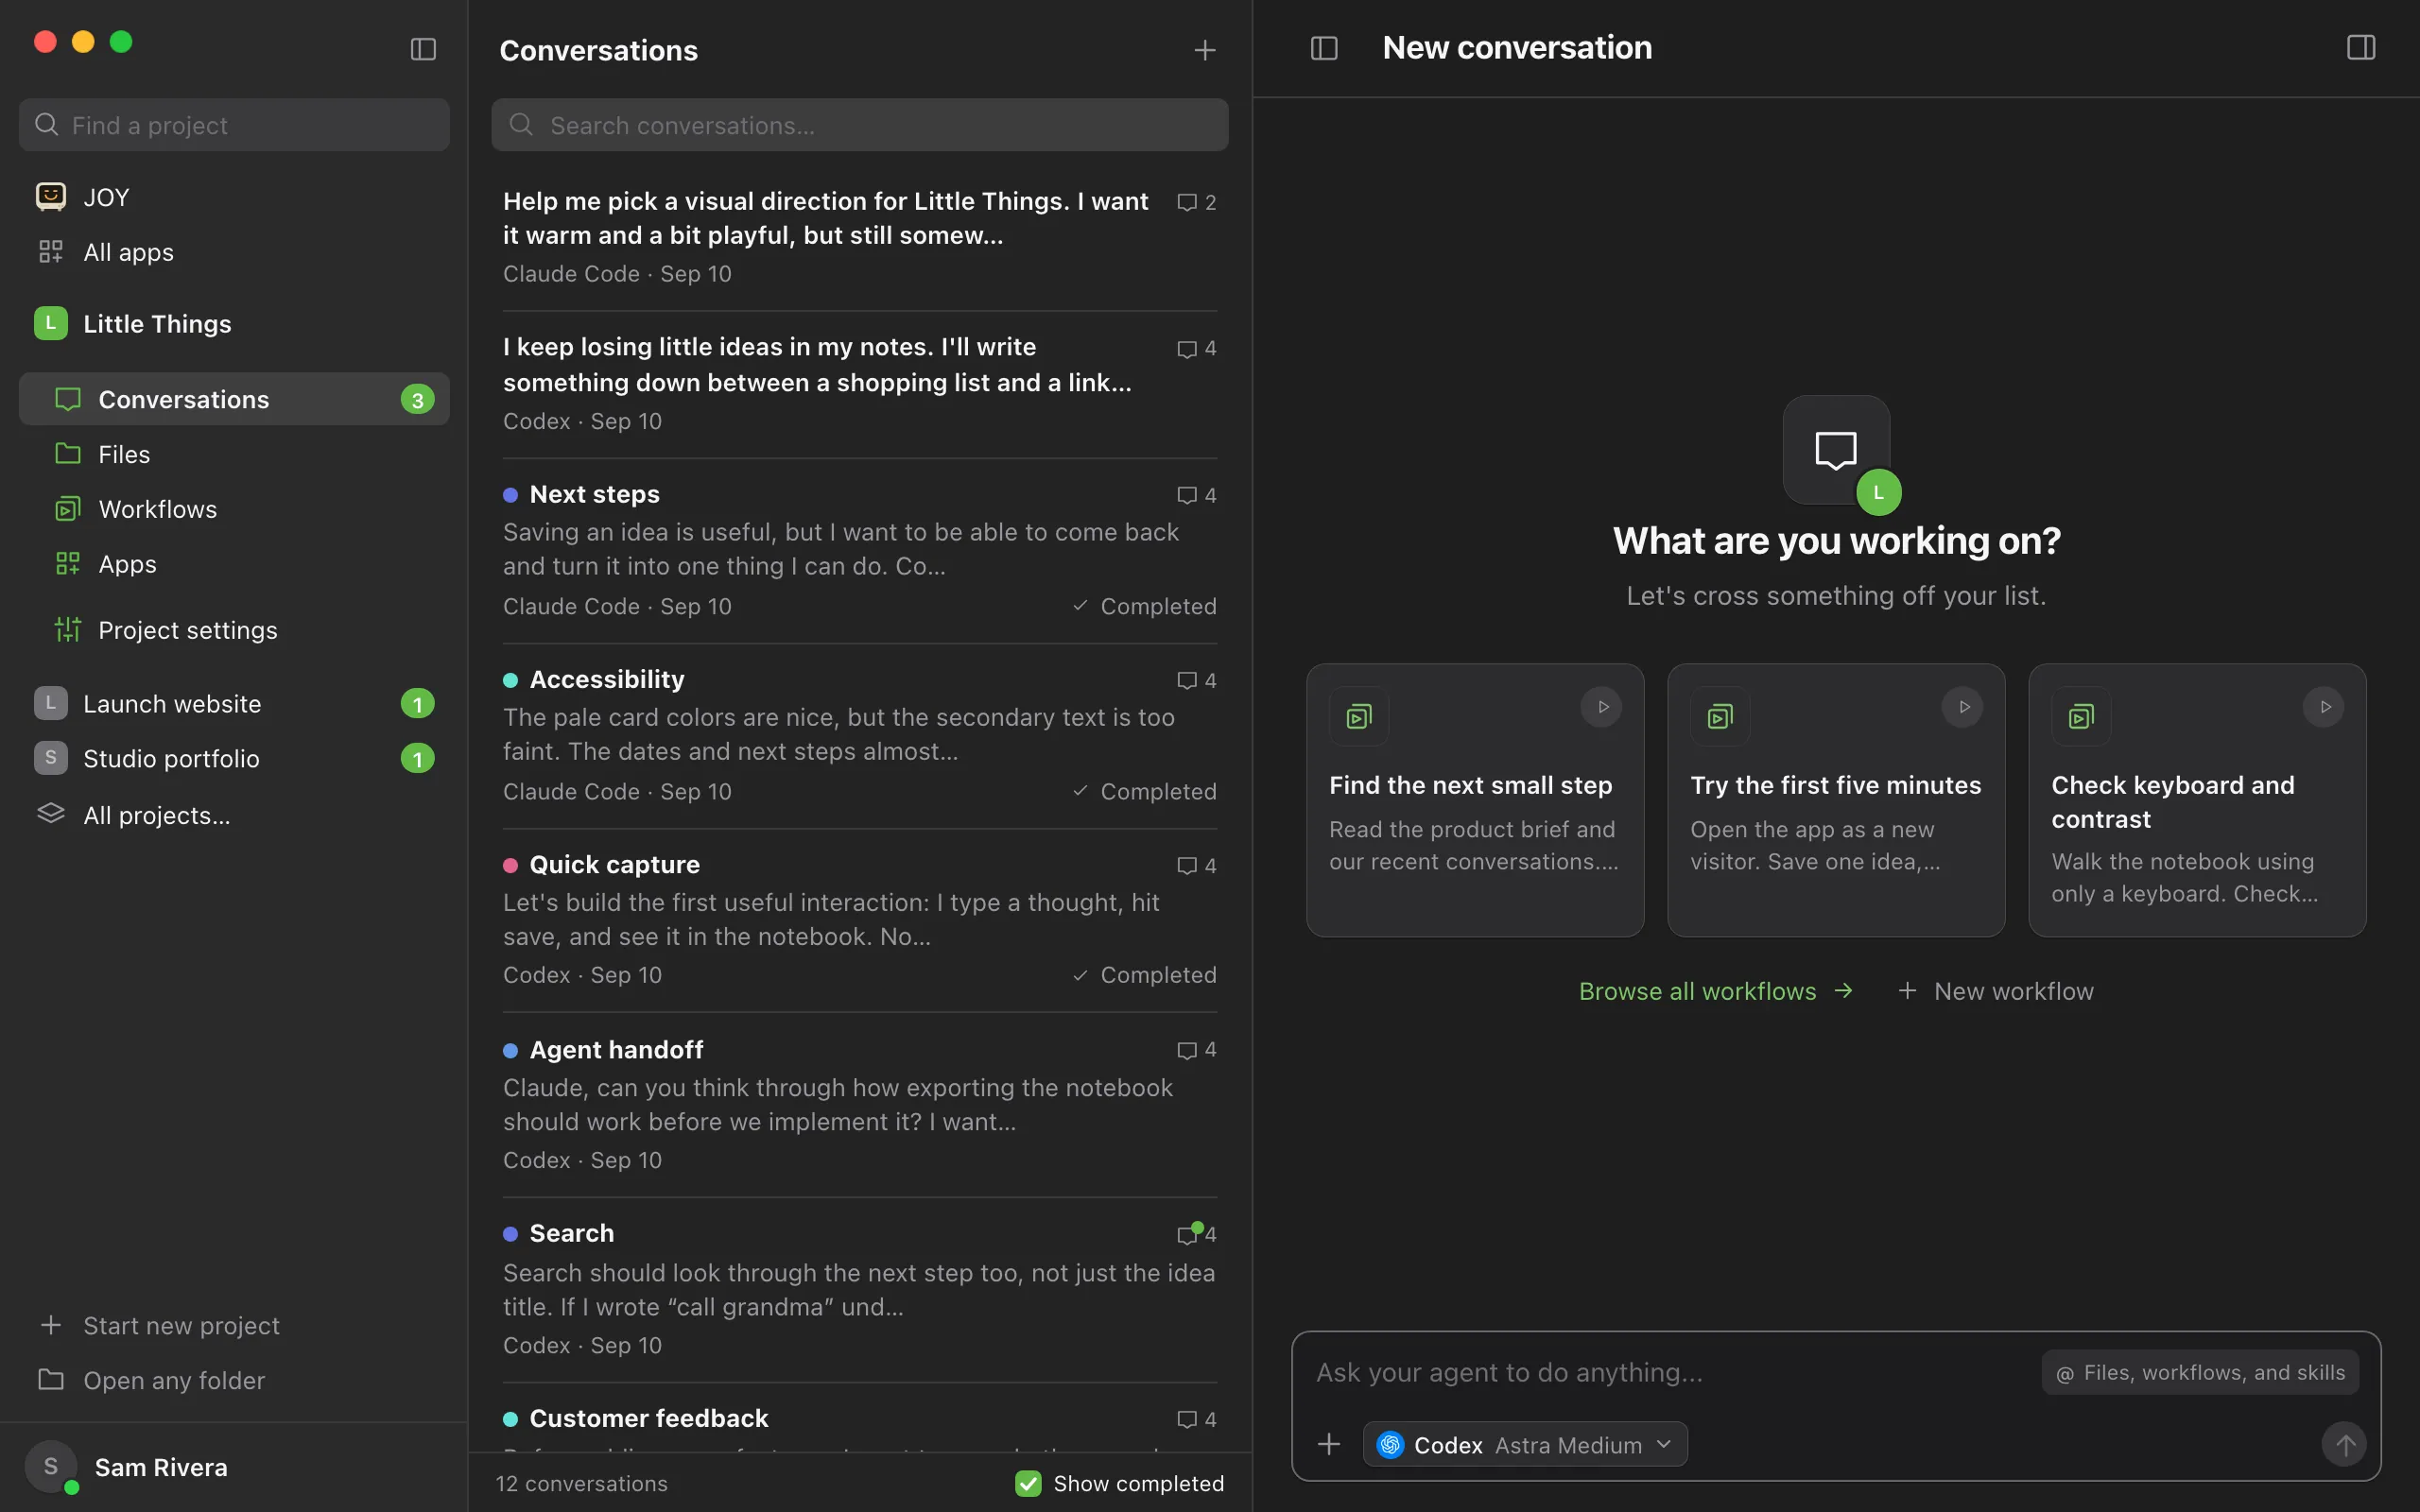2420x1512 pixels.
Task: Open any folder from sidebar
Action: click(x=234, y=1380)
